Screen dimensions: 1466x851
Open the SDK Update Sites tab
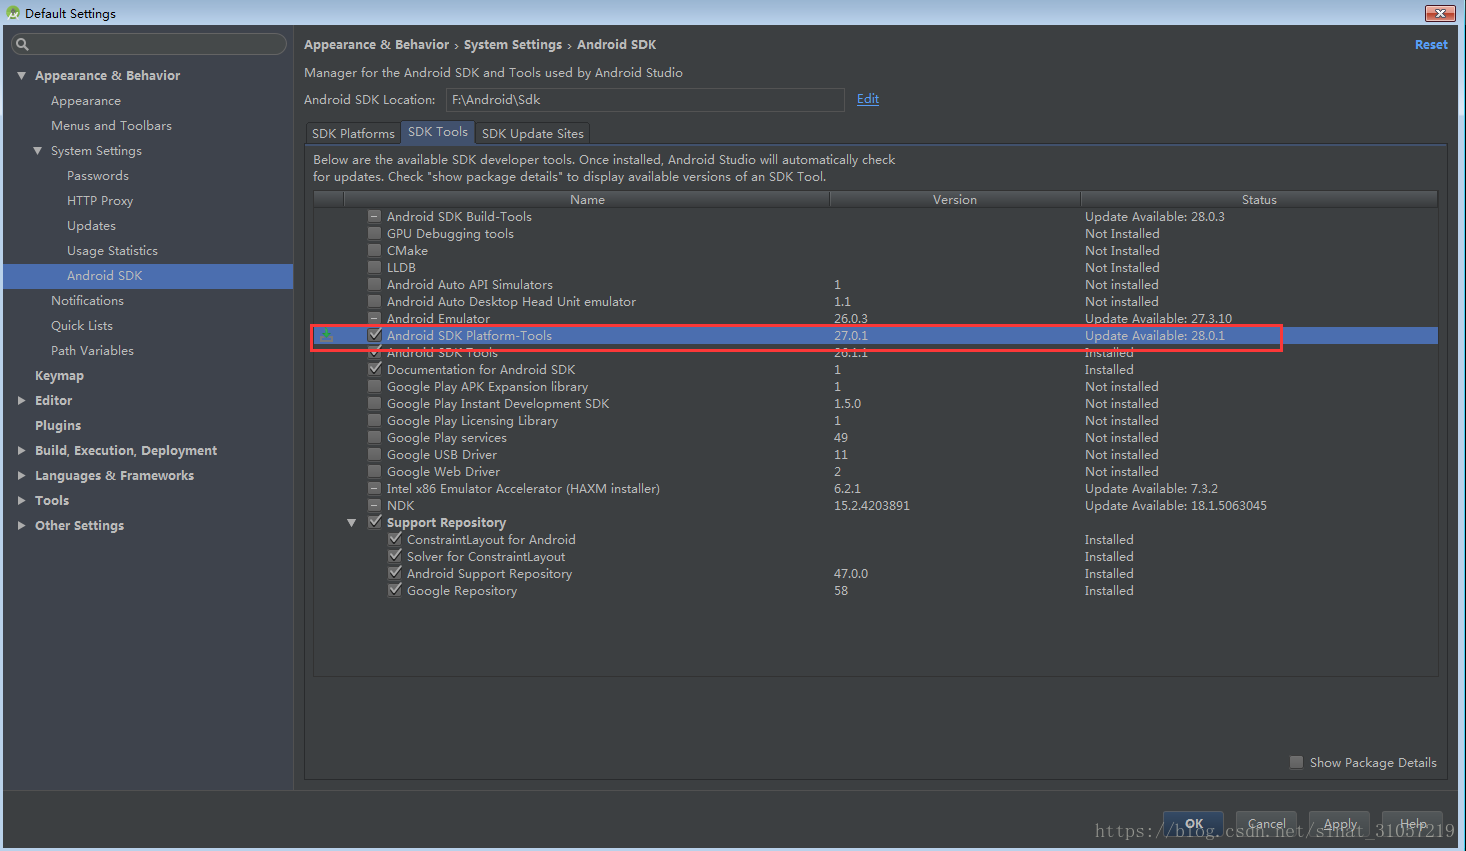532,133
